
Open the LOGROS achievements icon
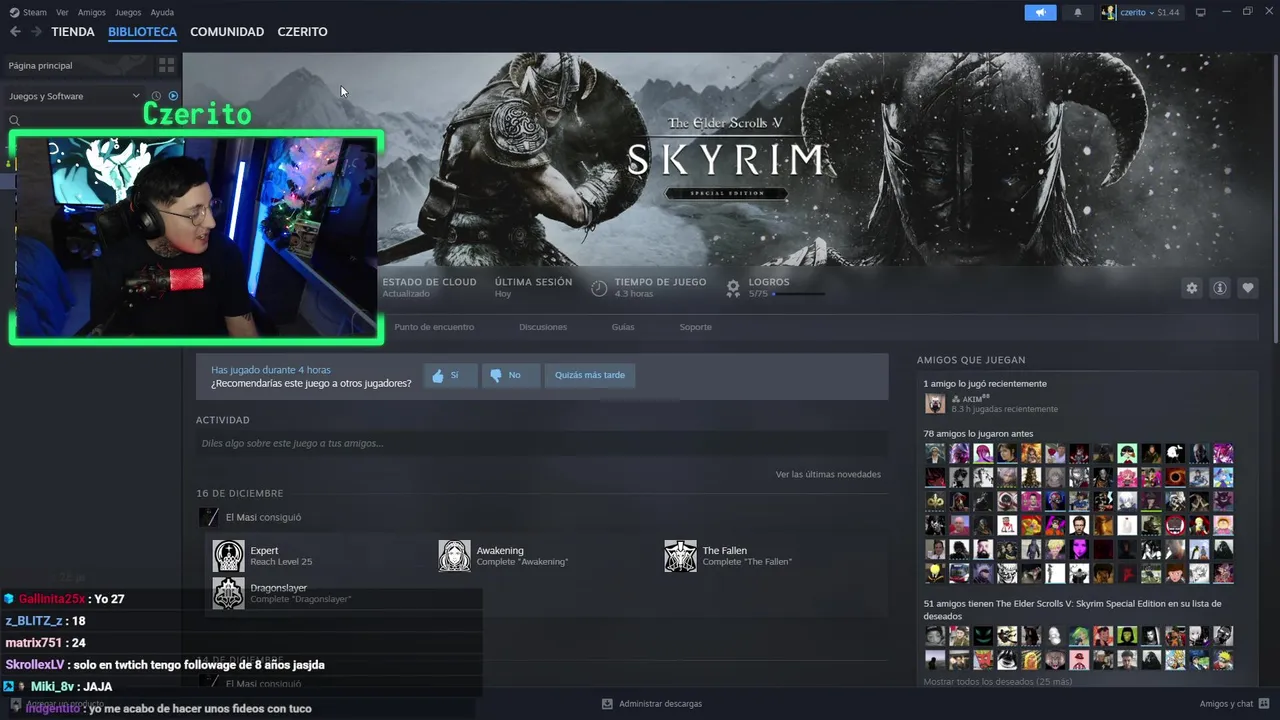coord(733,288)
